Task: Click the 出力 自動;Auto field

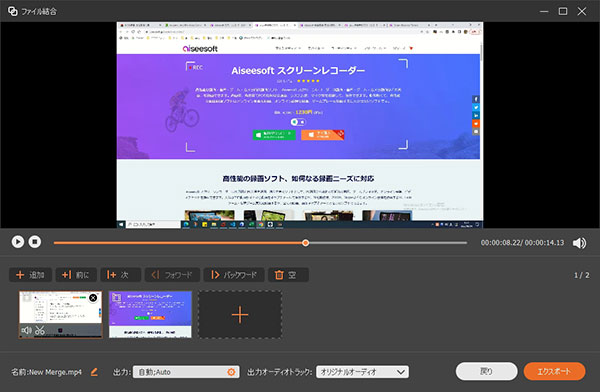Action: pyautogui.click(x=186, y=372)
